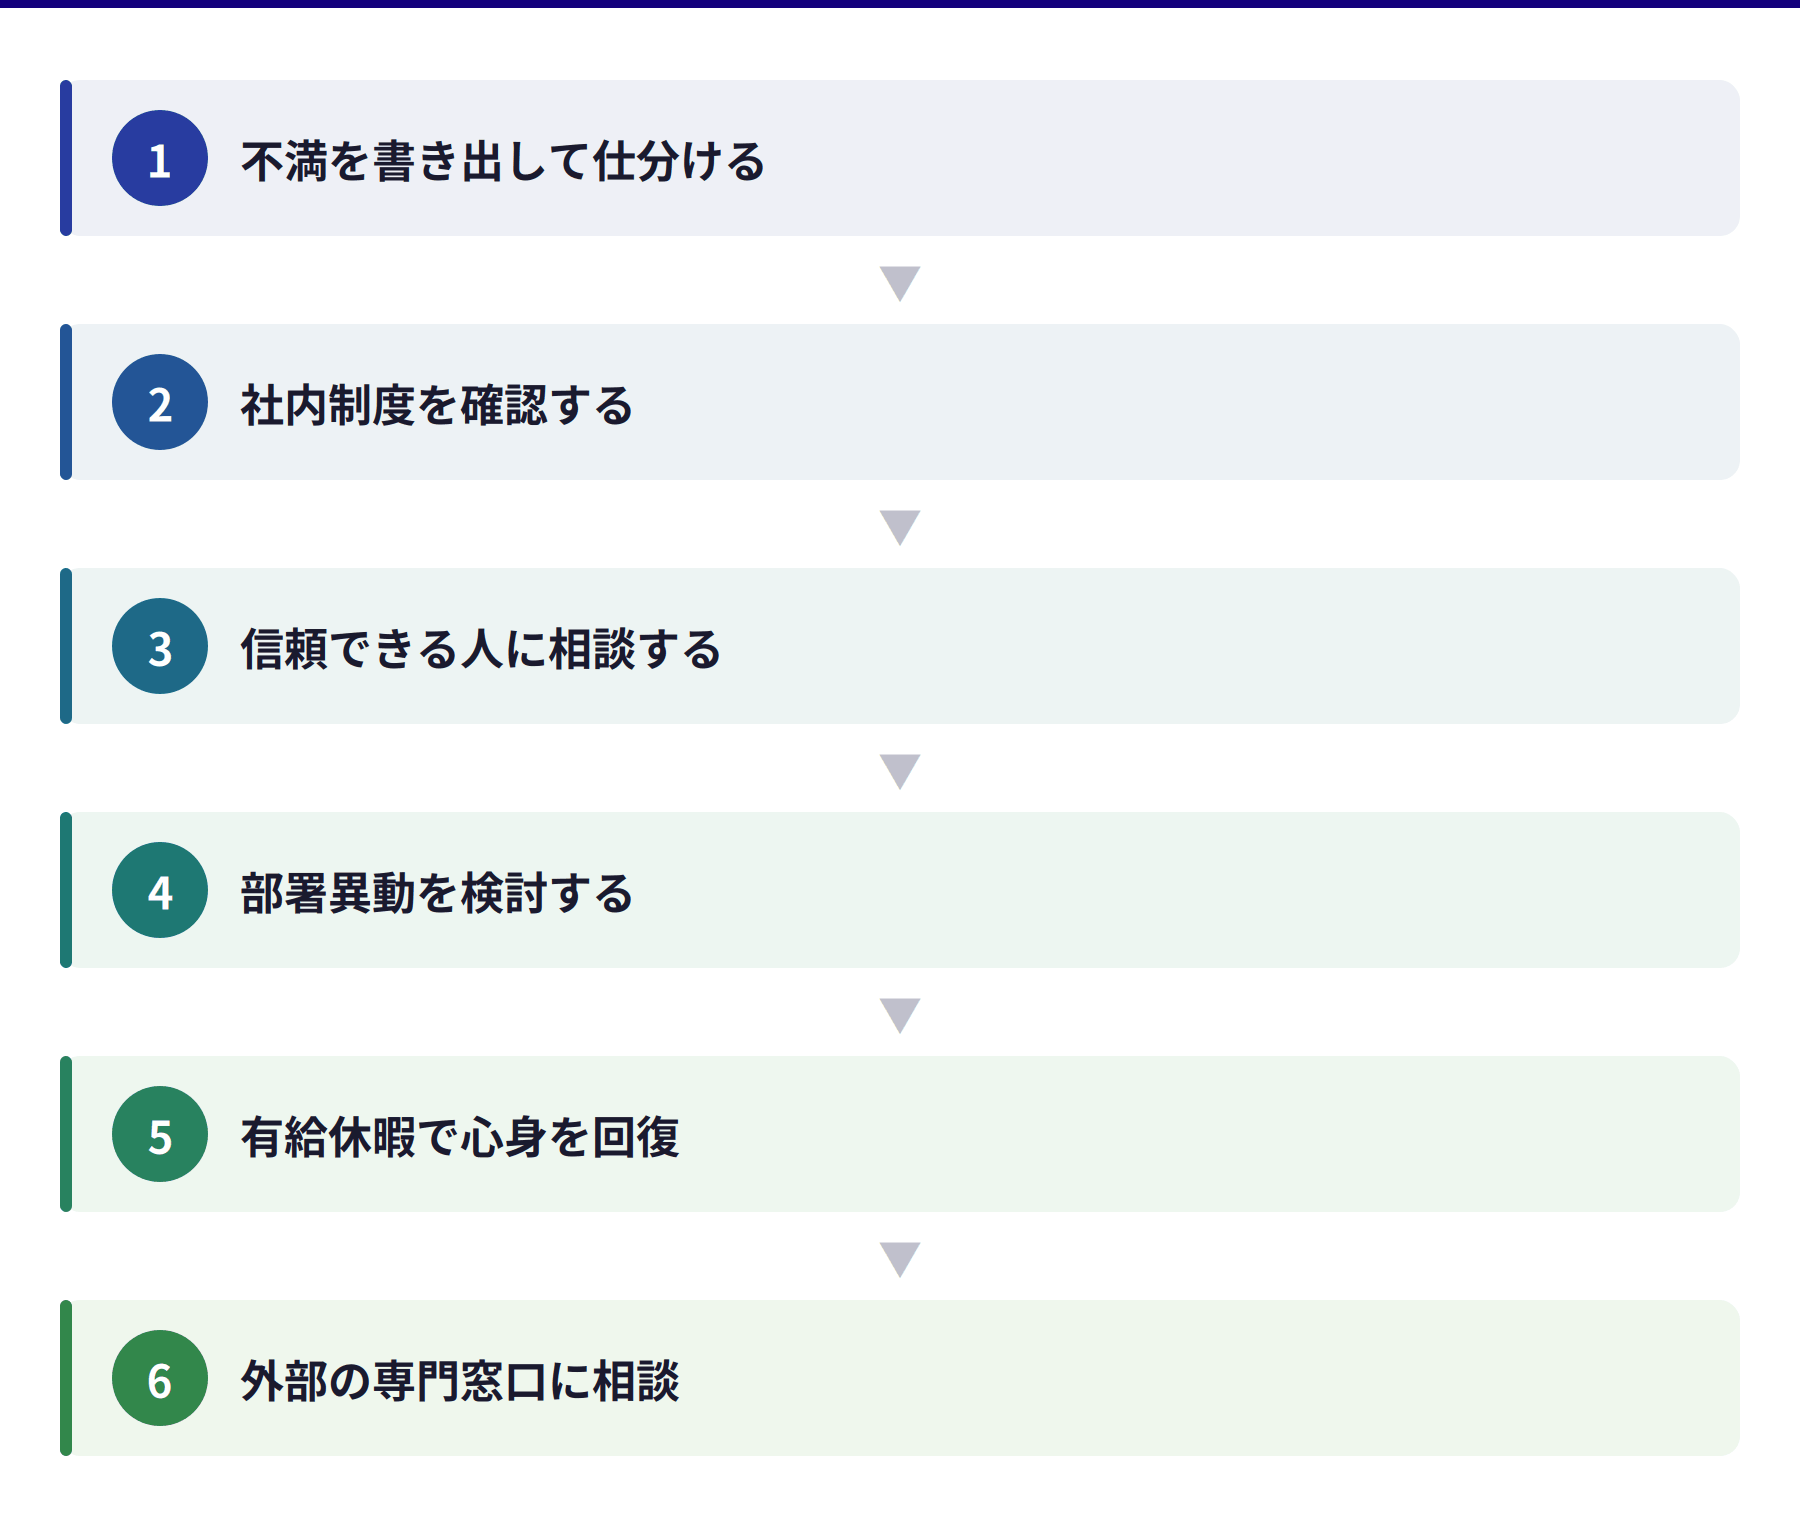Click the dark navy top border bar
Viewport: 1800px width, 1536px height.
click(900, 4)
